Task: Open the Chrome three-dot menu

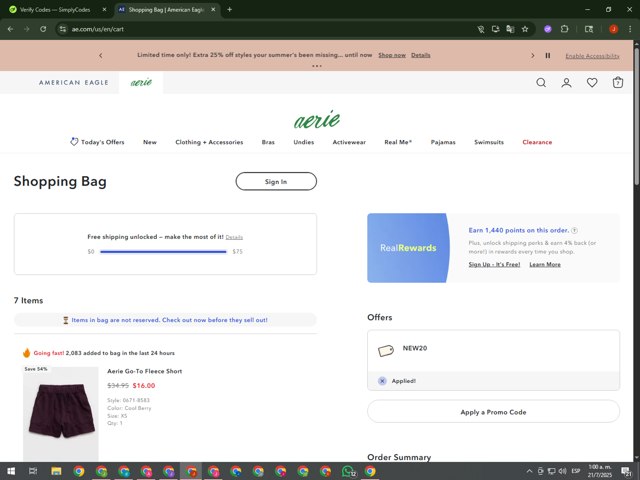Action: (x=630, y=29)
